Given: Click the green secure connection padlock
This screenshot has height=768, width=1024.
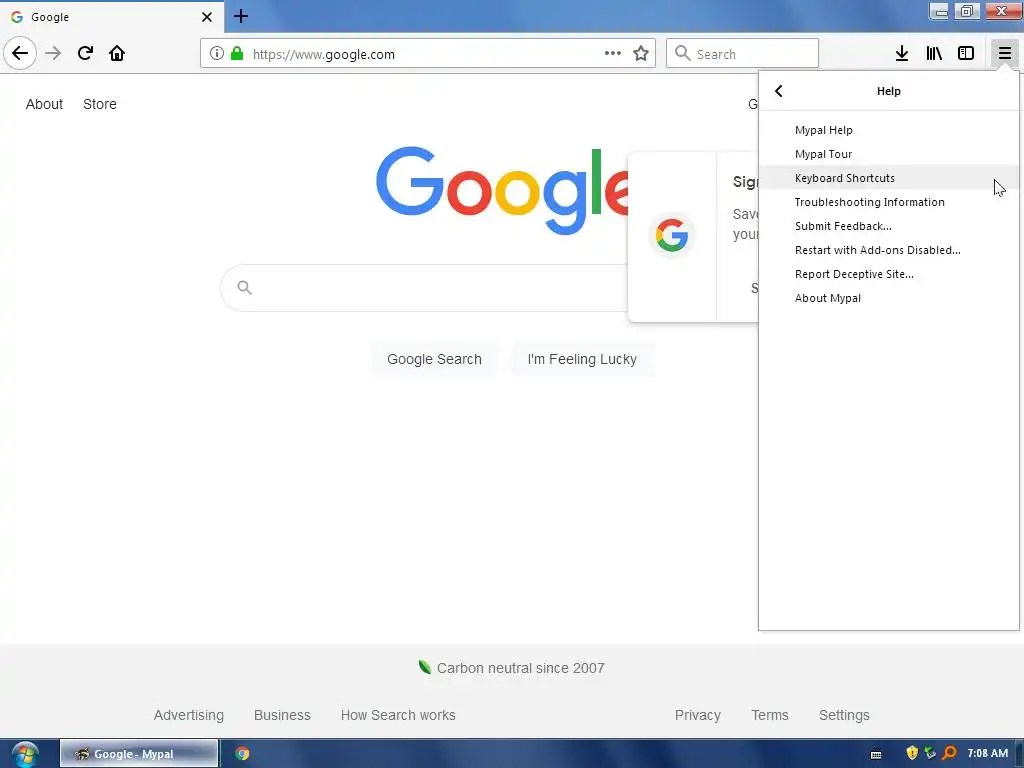Looking at the screenshot, I should tap(237, 54).
